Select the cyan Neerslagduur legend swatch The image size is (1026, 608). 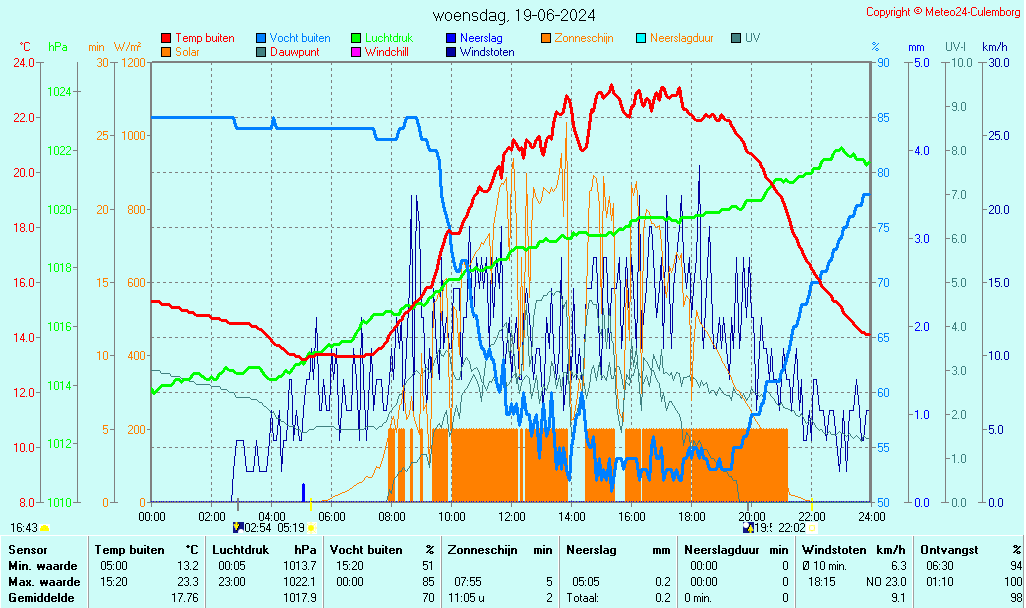(641, 39)
